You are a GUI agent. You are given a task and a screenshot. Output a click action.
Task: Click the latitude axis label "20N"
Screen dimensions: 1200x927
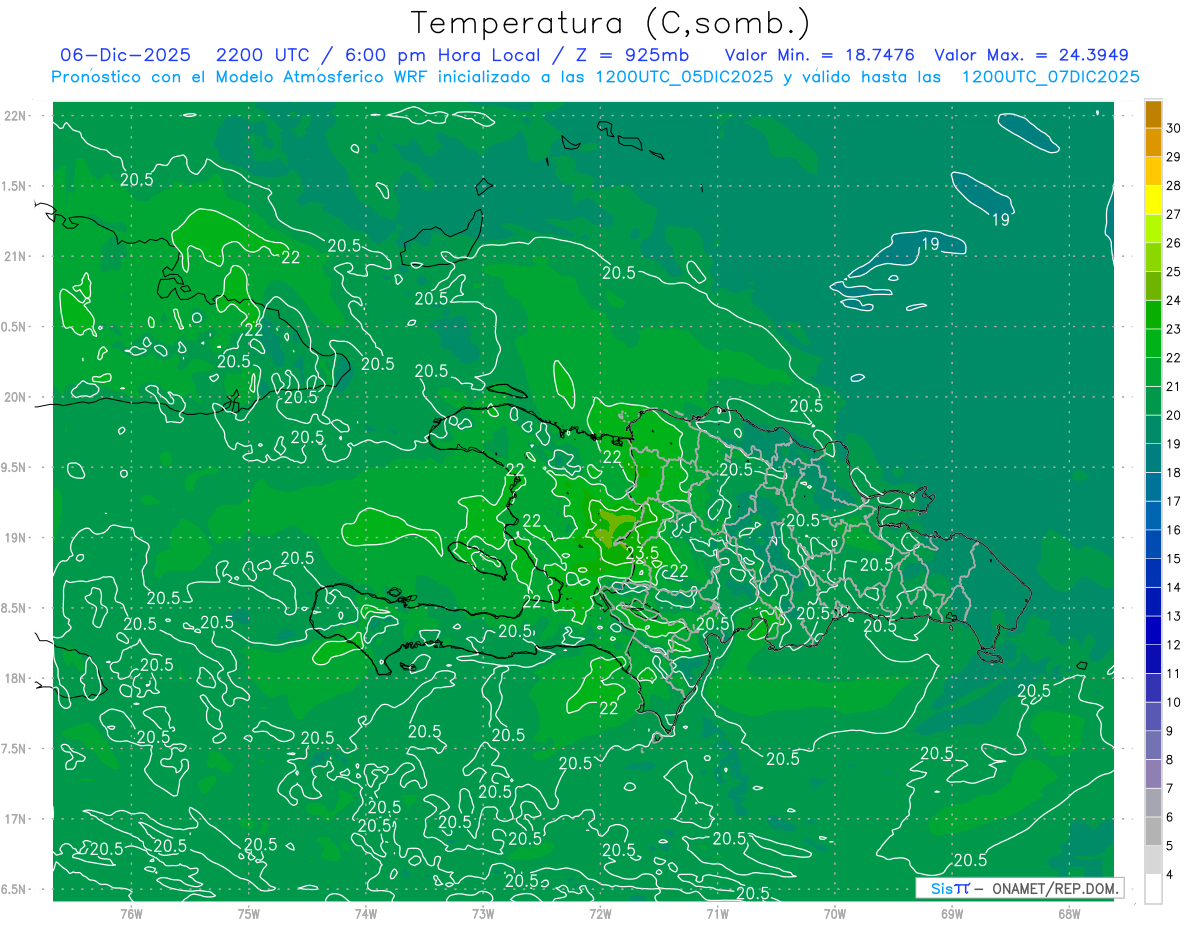click(15, 397)
